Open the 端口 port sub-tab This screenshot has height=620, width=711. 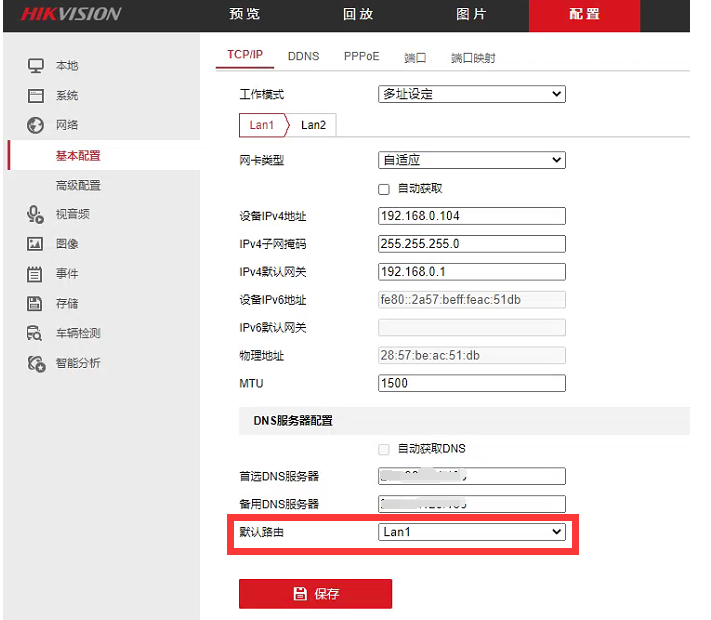(x=415, y=58)
